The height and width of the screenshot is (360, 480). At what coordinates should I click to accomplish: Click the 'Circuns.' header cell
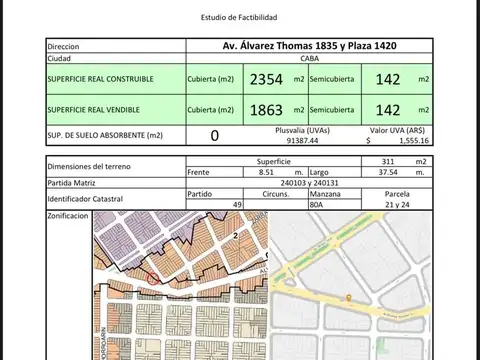pyautogui.click(x=276, y=194)
